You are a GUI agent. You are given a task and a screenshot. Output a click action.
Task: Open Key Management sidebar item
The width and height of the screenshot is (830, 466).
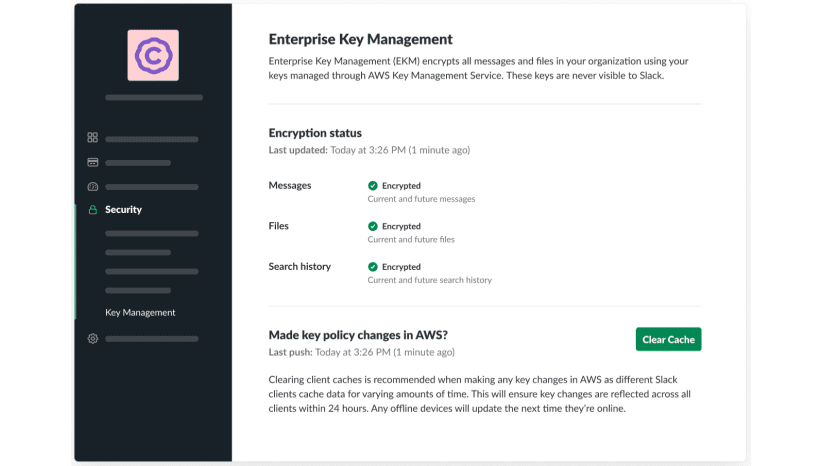(x=140, y=312)
